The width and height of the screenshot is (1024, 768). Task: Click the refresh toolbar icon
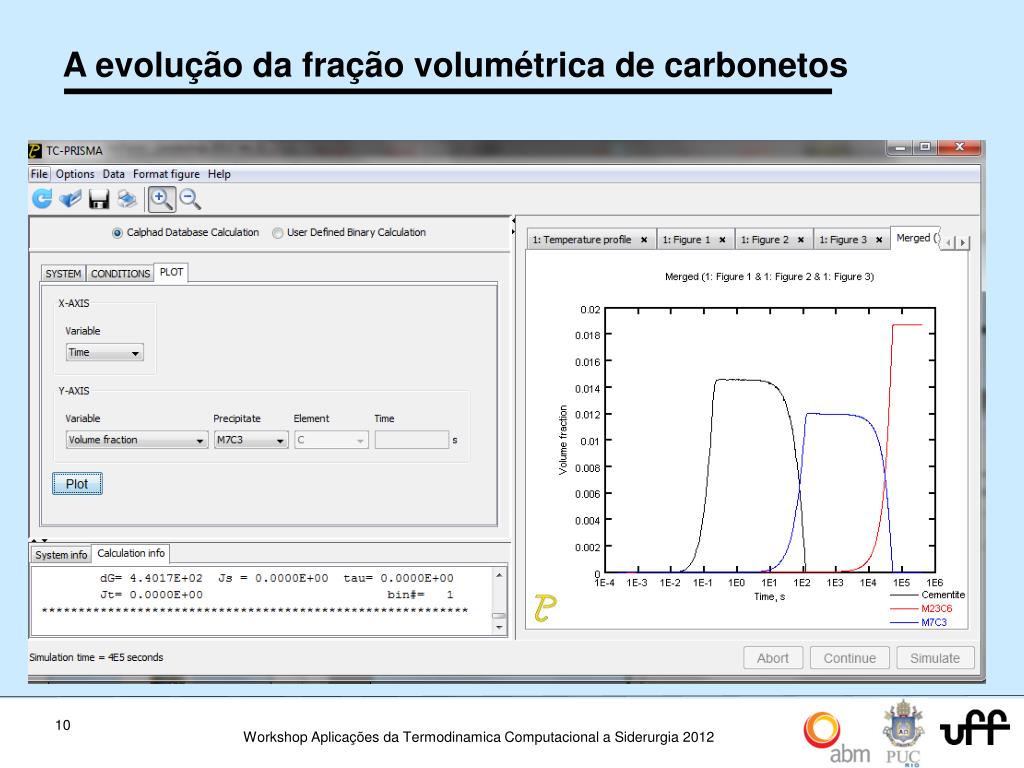point(42,199)
